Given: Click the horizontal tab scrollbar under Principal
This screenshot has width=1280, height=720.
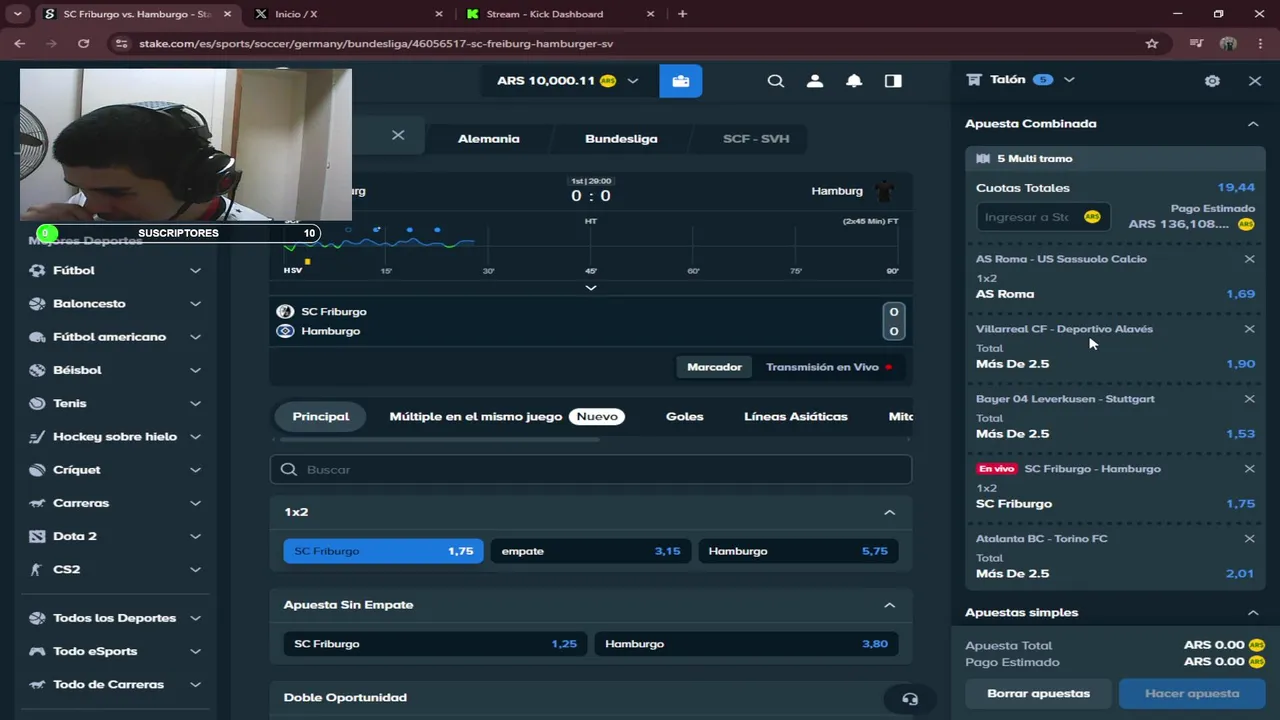Looking at the screenshot, I should (440, 439).
